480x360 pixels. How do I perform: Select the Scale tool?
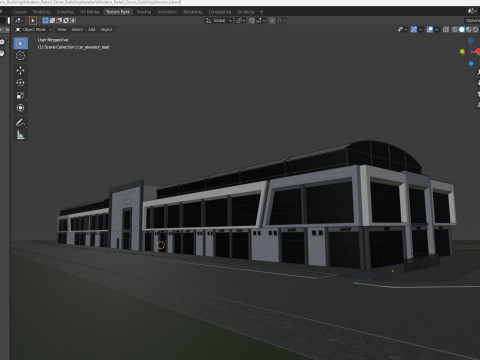pos(21,95)
